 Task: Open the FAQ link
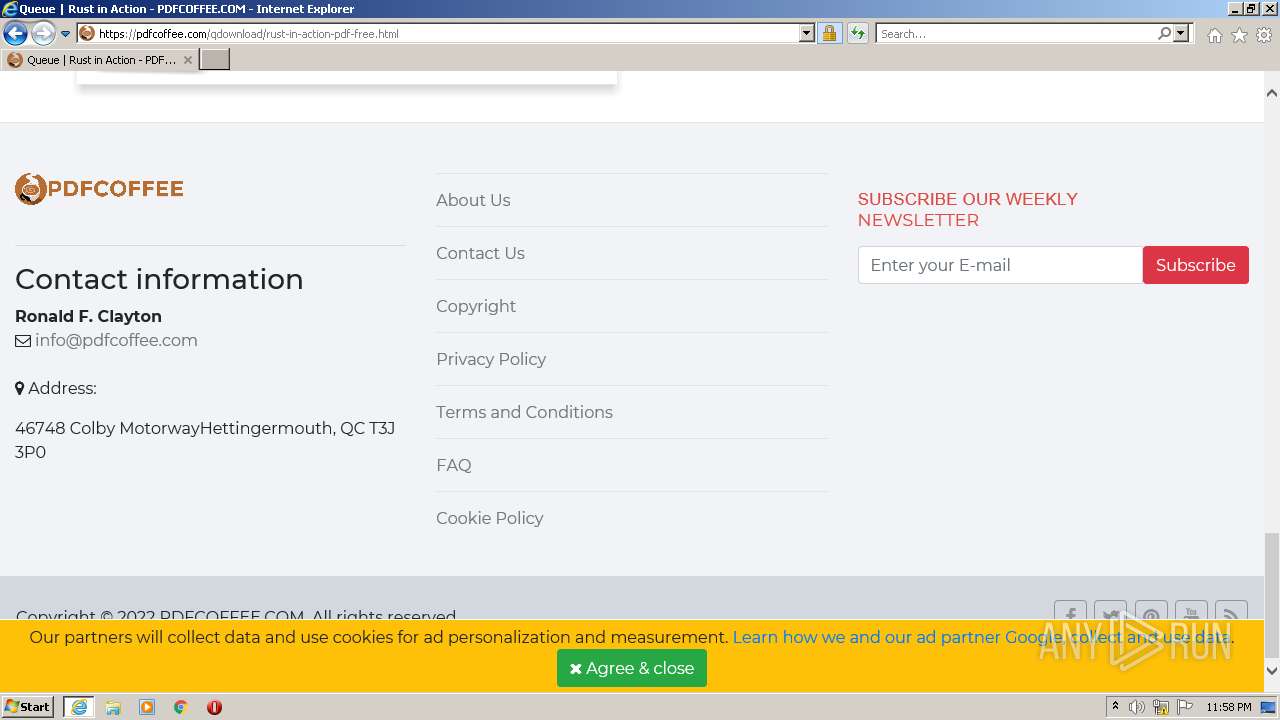[x=454, y=465]
